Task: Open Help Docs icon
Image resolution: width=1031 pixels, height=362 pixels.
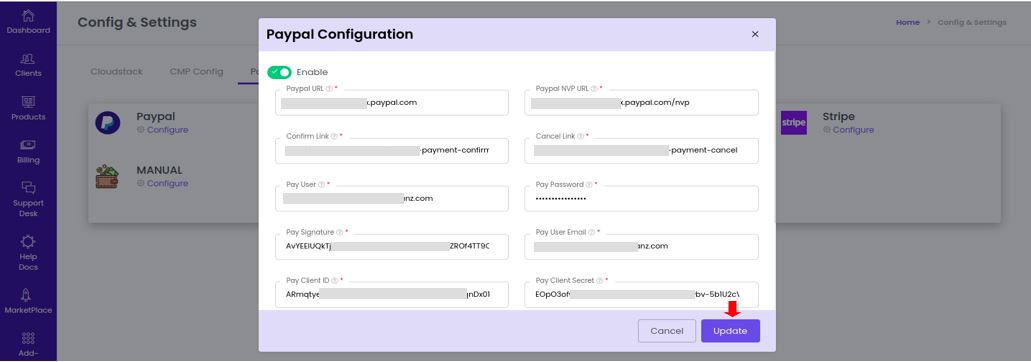Action: [28, 242]
